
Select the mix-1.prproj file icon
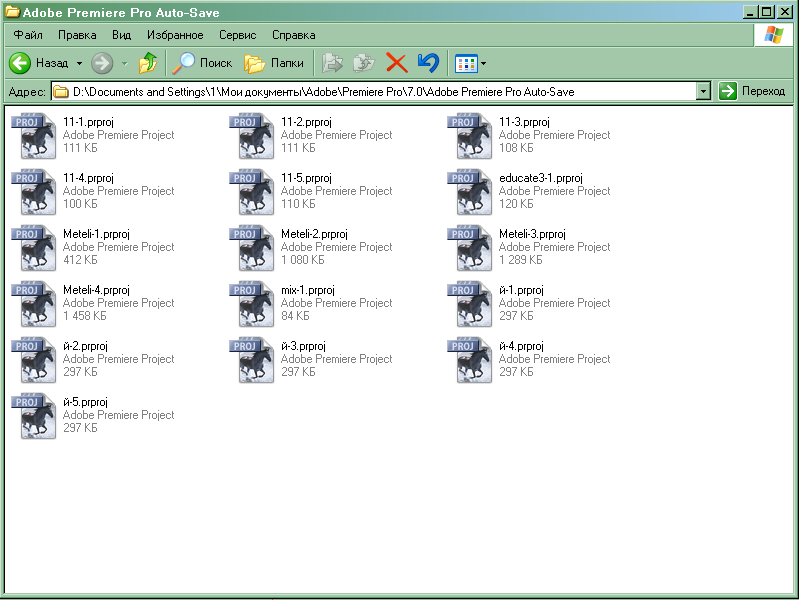click(x=252, y=304)
